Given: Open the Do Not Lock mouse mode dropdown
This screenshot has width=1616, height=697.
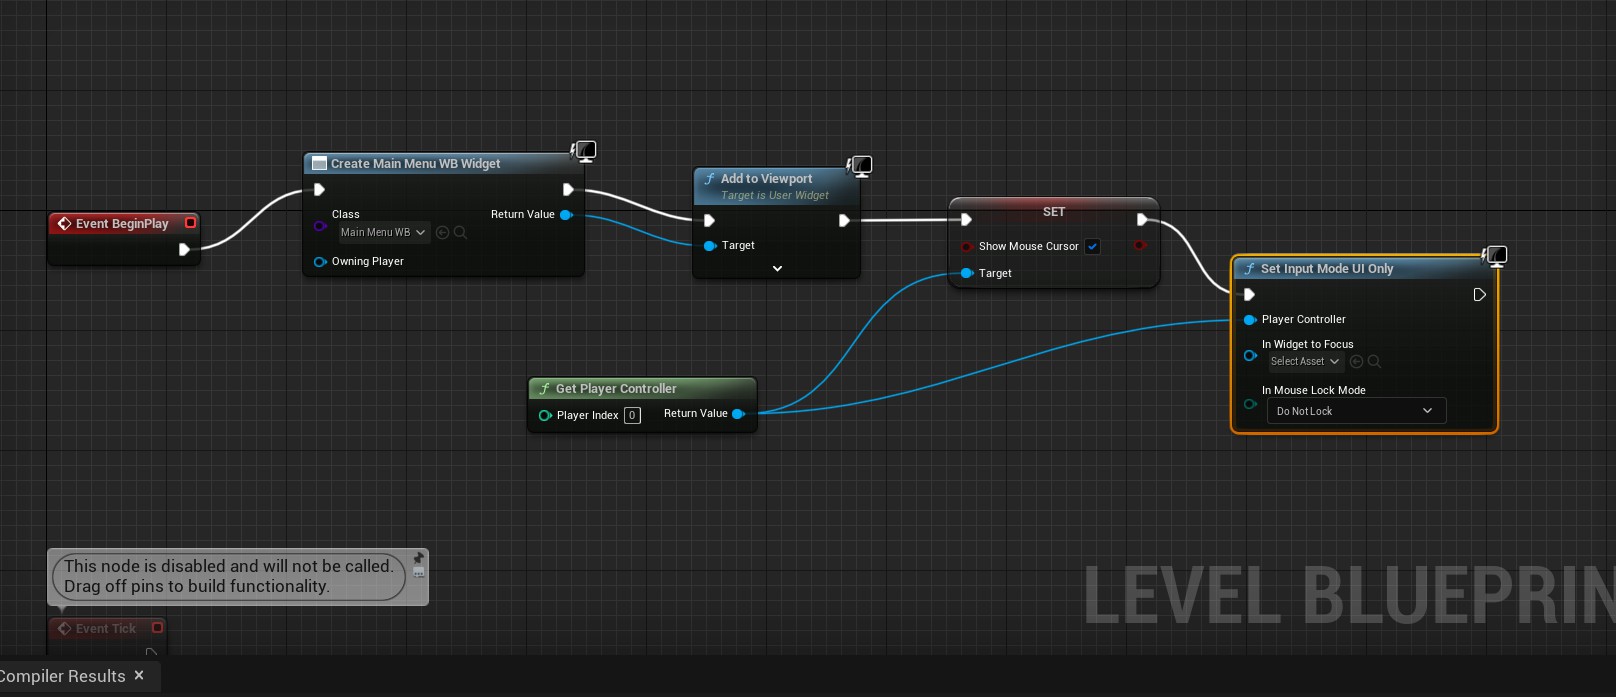Looking at the screenshot, I should tap(1355, 411).
